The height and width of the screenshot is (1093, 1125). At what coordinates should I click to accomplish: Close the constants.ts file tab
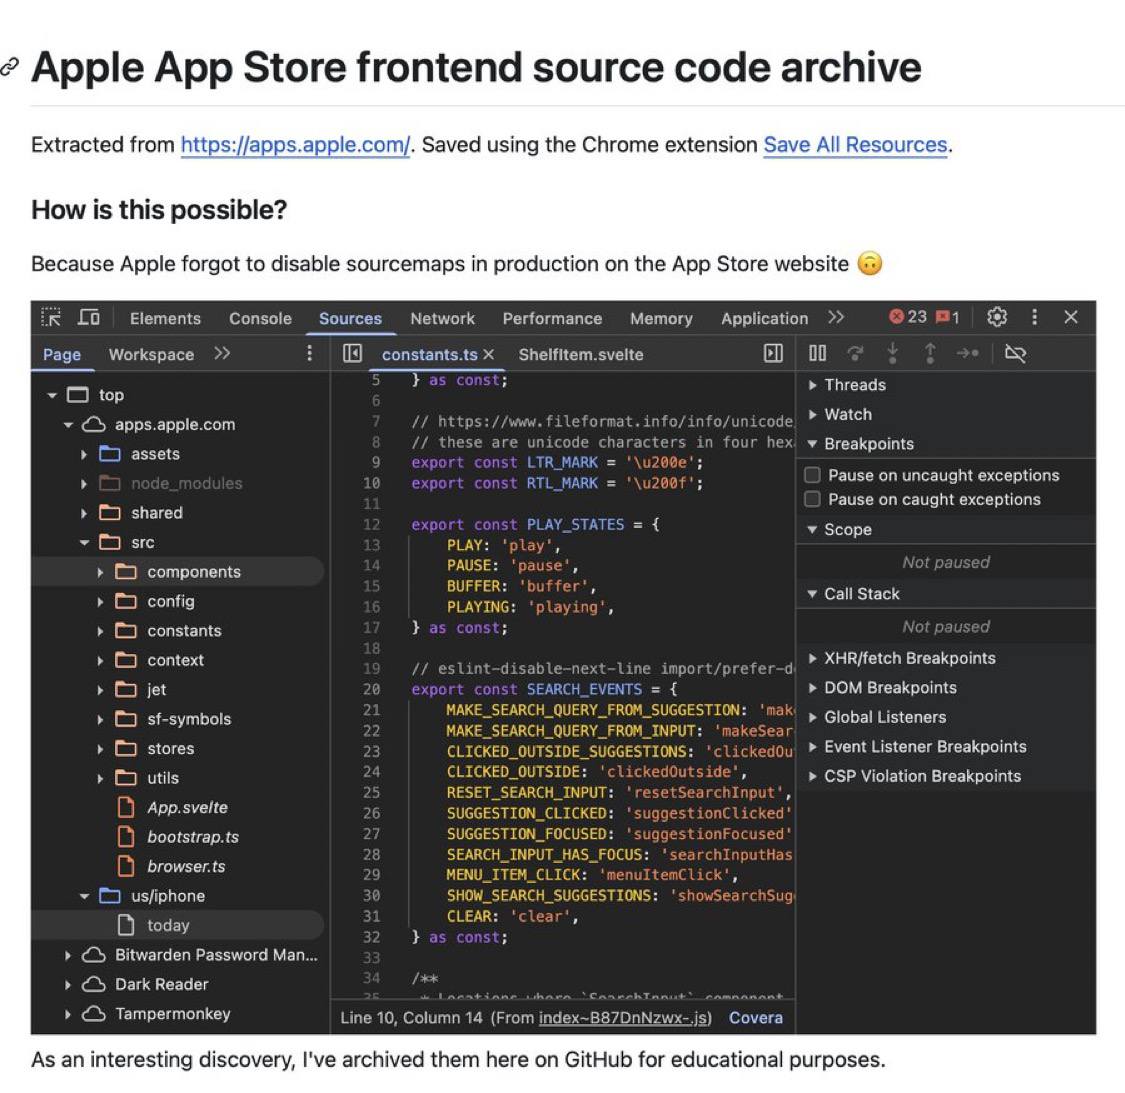pyautogui.click(x=489, y=355)
